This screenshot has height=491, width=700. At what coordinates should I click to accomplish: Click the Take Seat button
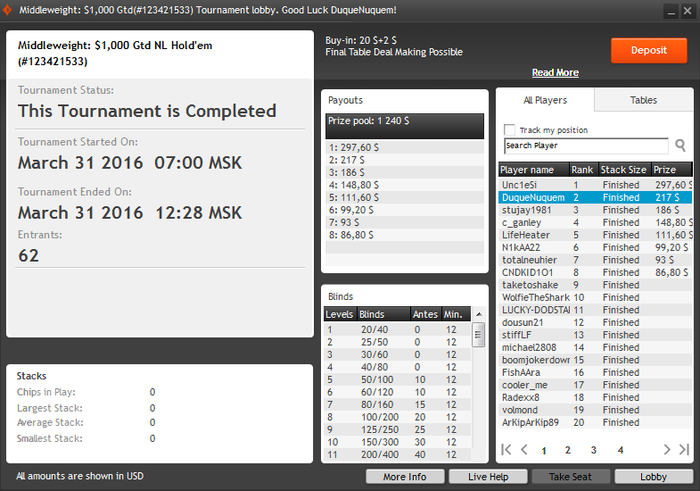coord(571,477)
